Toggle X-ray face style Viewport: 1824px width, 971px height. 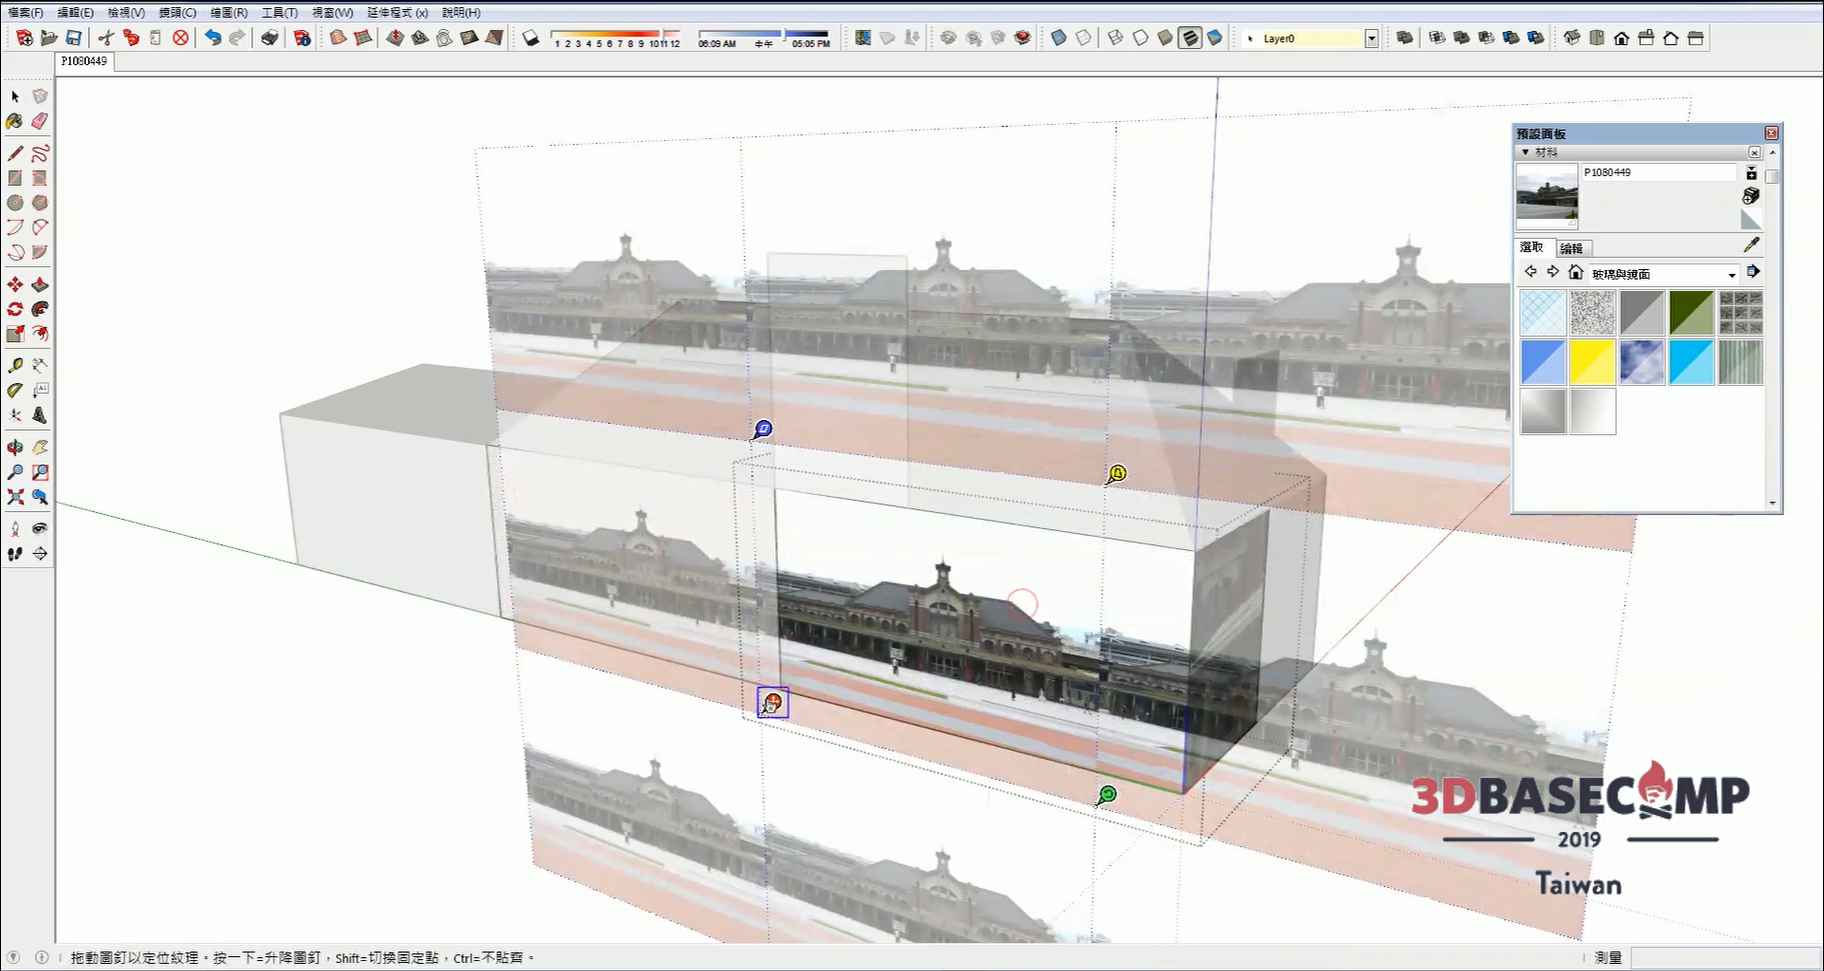click(1059, 38)
